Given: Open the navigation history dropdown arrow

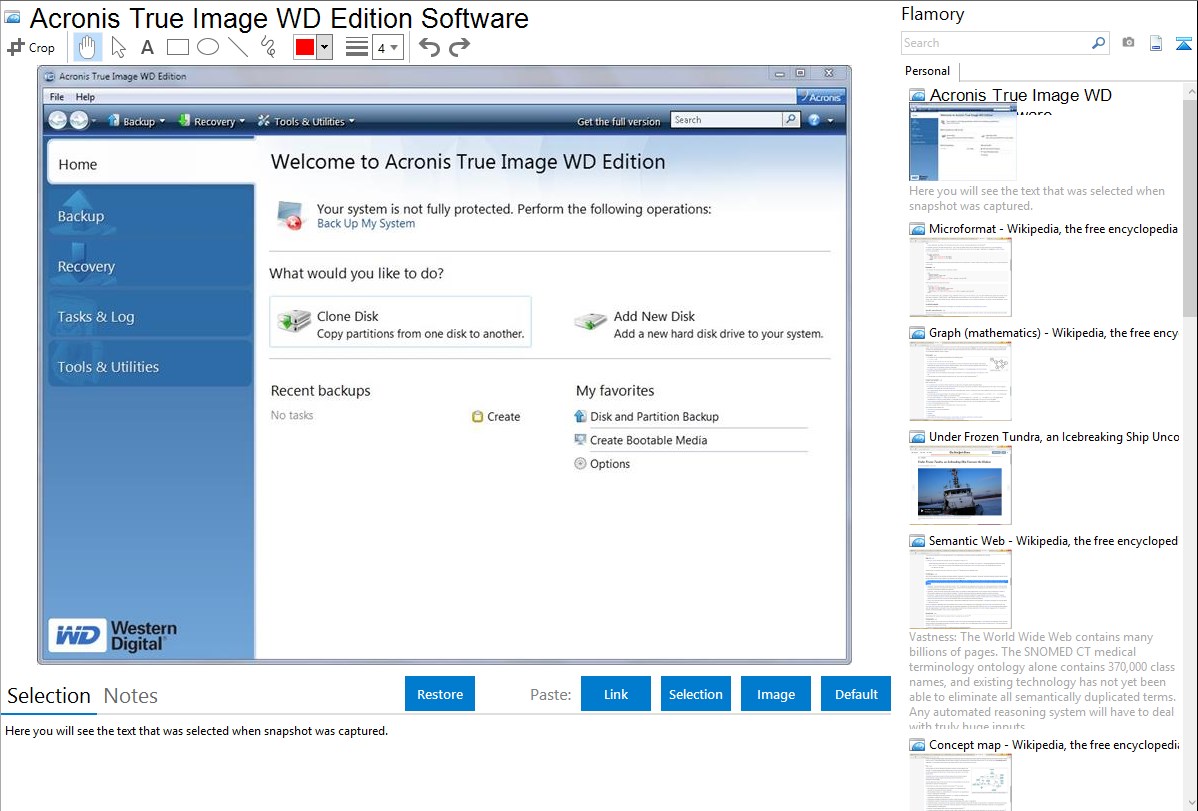Looking at the screenshot, I should click(94, 121).
